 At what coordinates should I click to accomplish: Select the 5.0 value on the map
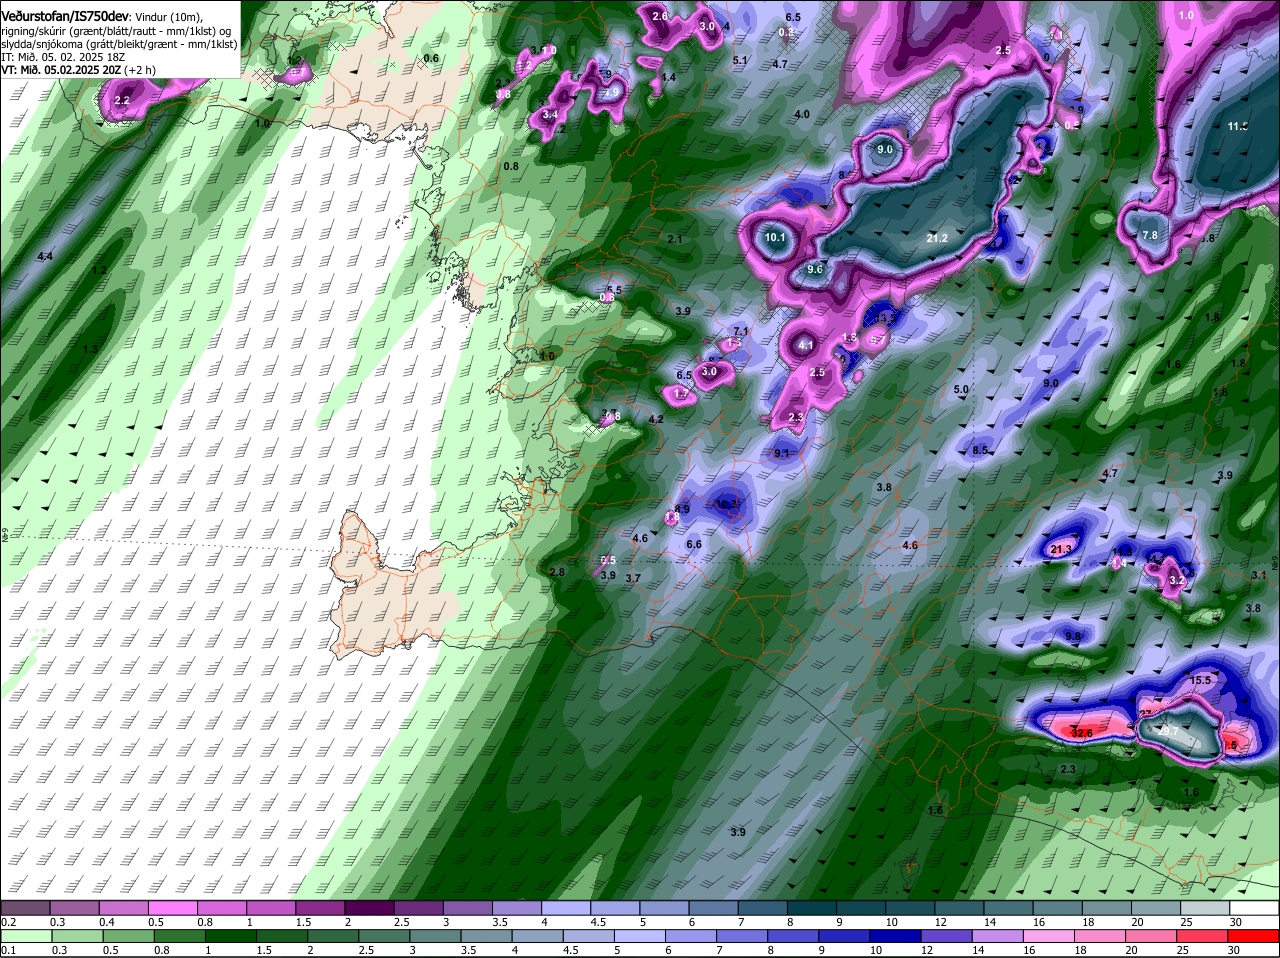(961, 389)
